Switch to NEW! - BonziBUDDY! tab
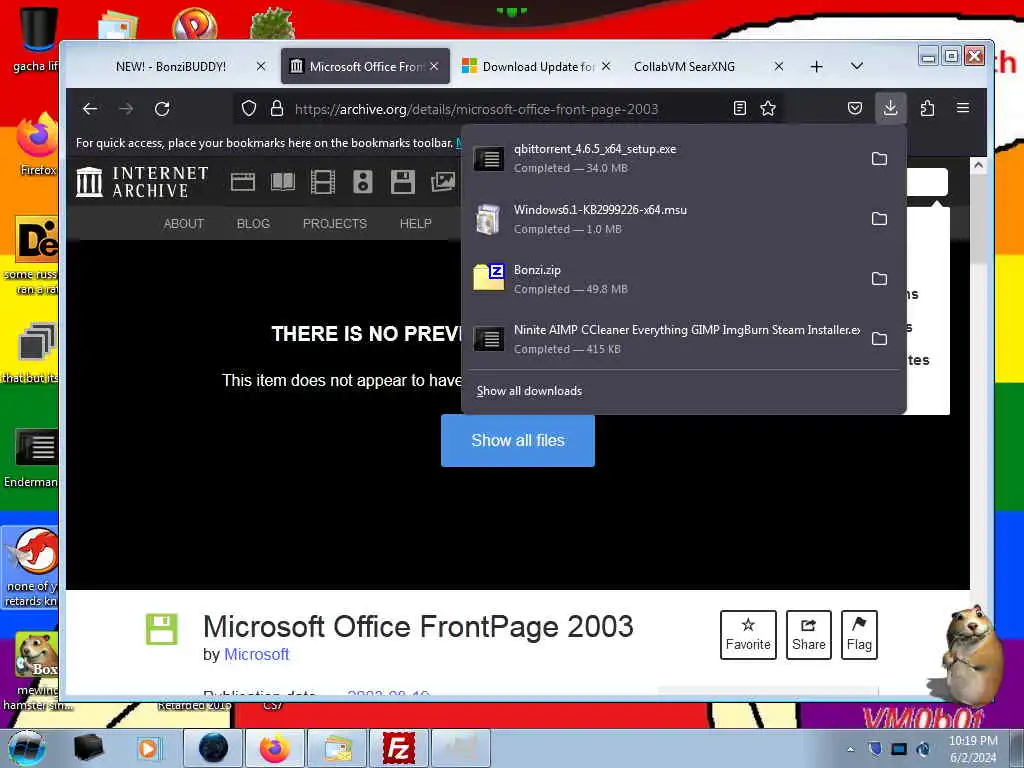Image resolution: width=1024 pixels, height=768 pixels. [170, 67]
